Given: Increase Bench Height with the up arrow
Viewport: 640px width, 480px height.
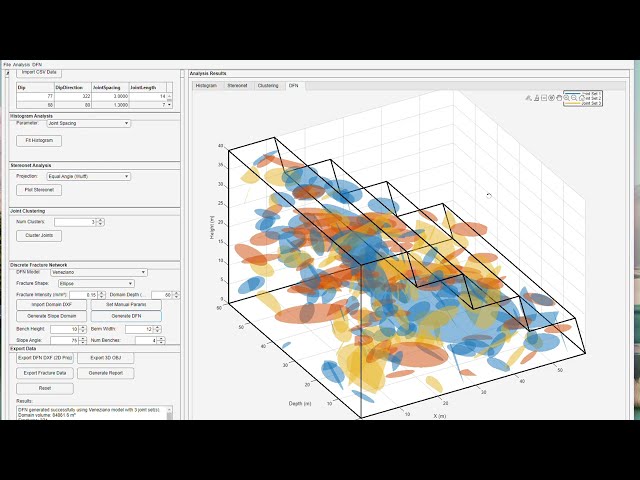Looking at the screenshot, I should [83, 327].
